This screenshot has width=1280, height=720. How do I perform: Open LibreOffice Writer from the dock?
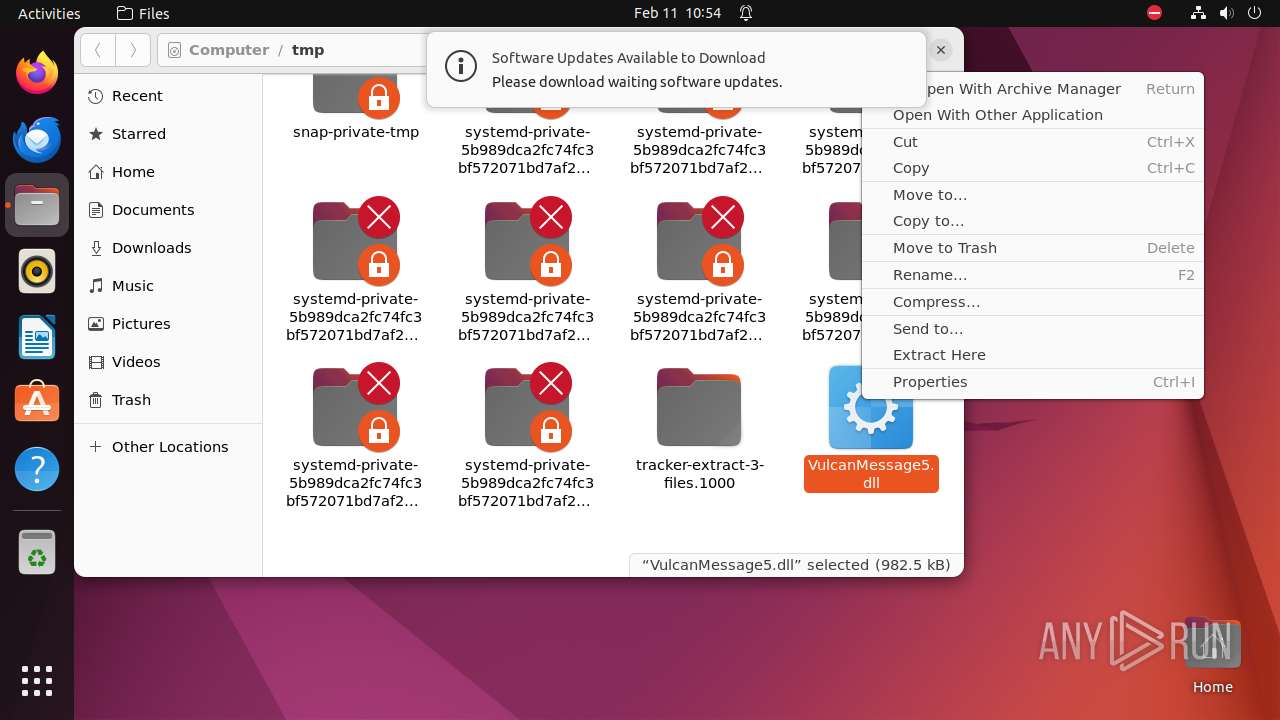coord(37,337)
